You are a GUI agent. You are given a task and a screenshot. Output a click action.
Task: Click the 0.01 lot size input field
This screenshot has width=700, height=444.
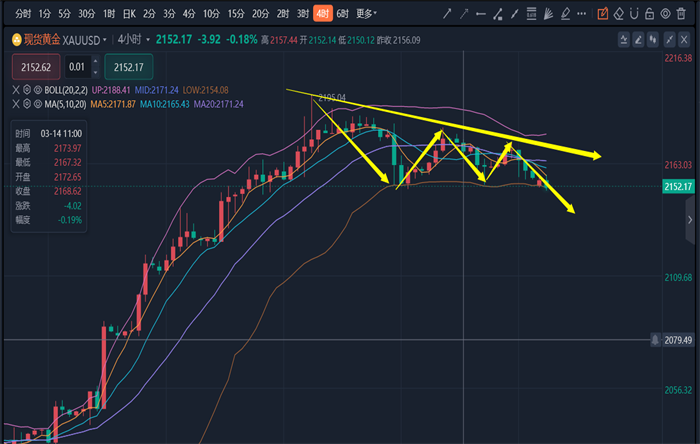(x=77, y=67)
